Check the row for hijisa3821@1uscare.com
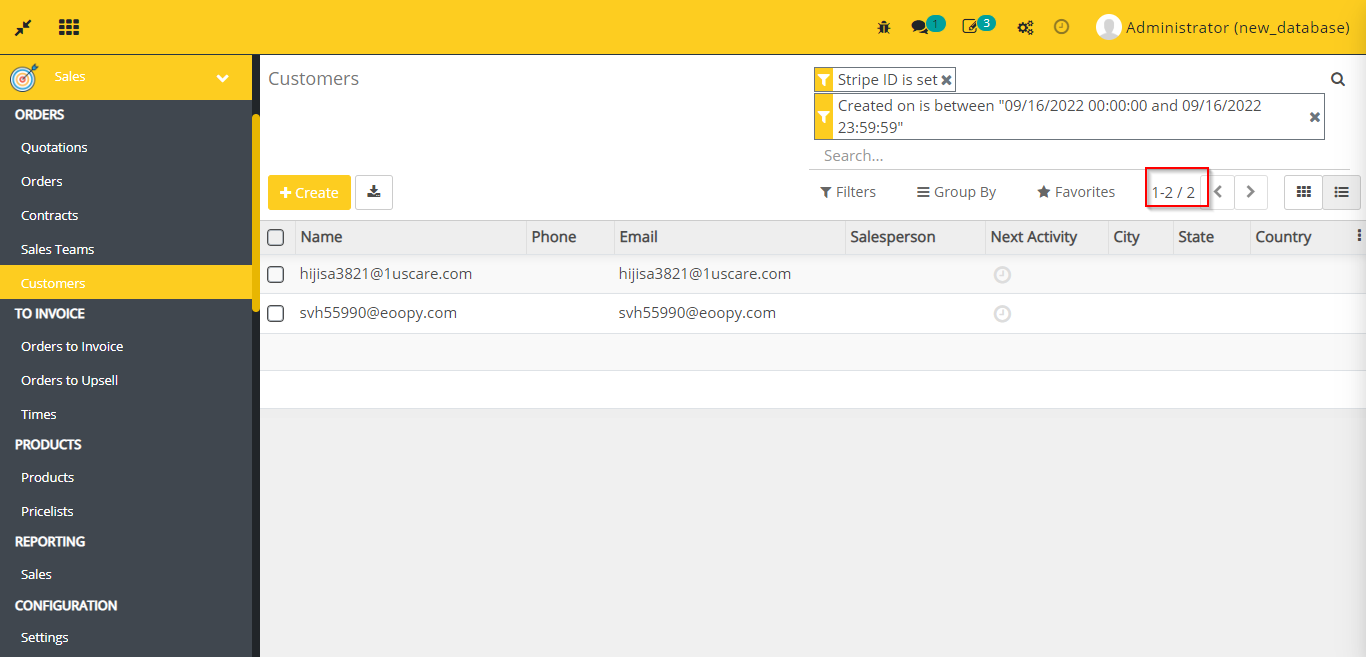The height and width of the screenshot is (657, 1366). click(275, 274)
